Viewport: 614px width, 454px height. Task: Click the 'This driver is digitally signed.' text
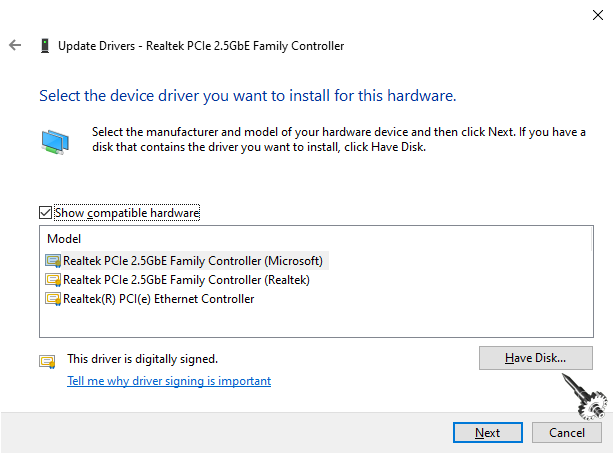(143, 359)
